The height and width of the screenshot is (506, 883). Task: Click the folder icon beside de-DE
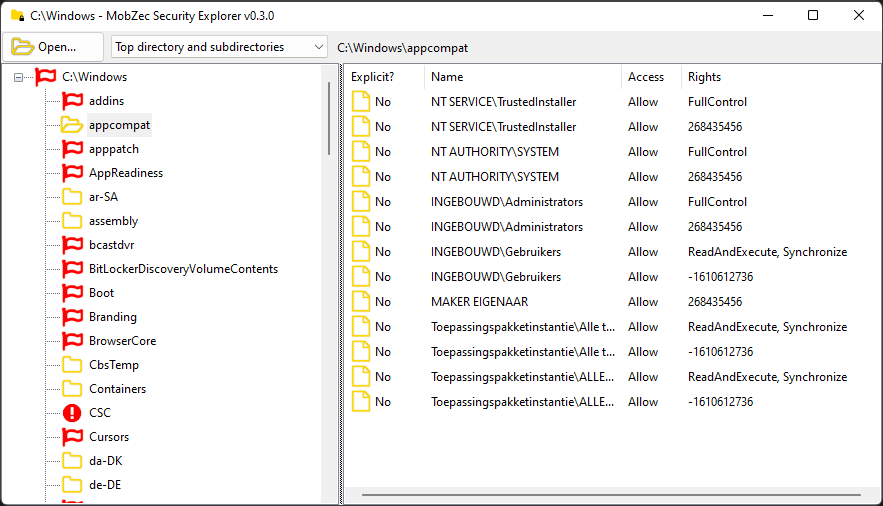point(72,485)
